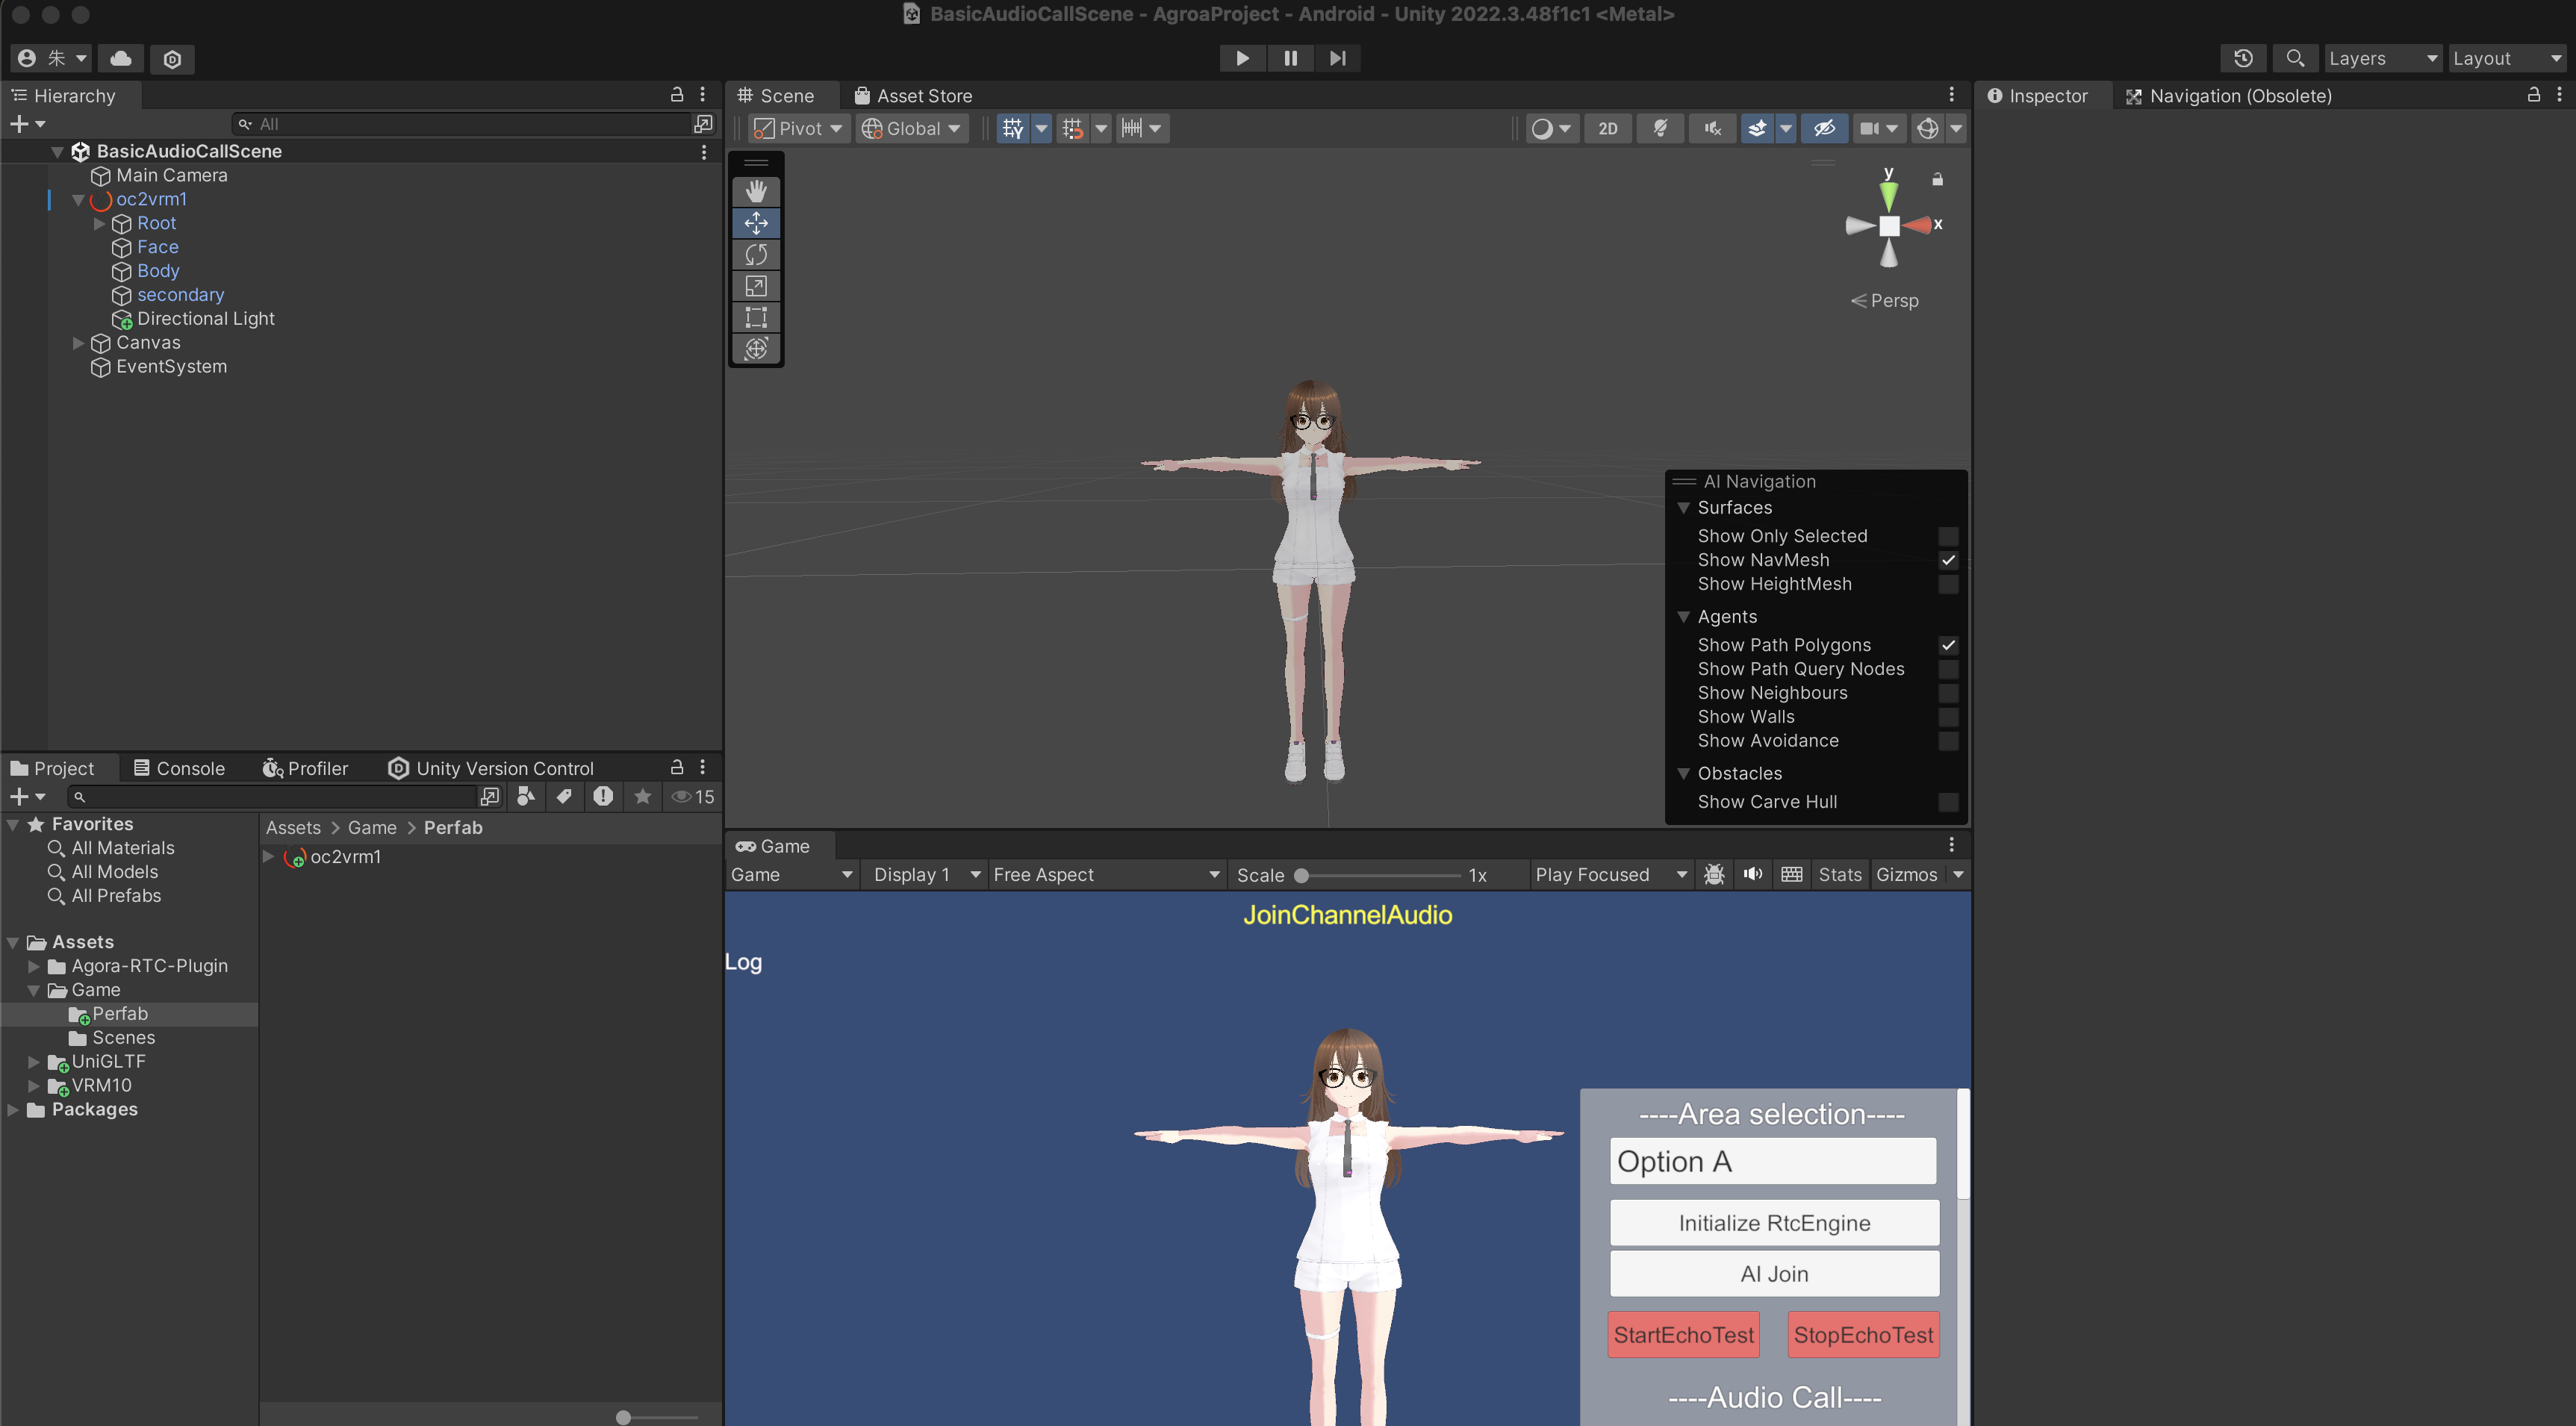Open the Play Focused dropdown

(x=1611, y=874)
